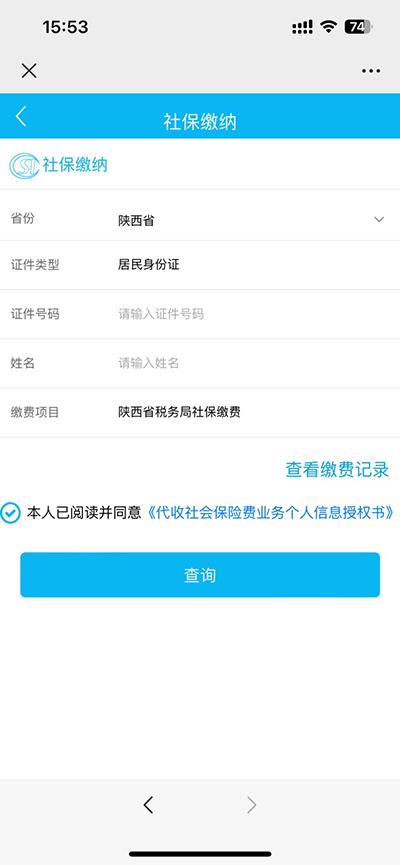
Task: Uncheck the 本人已阅读并同意 agreement checkbox
Action: [x=10, y=512]
